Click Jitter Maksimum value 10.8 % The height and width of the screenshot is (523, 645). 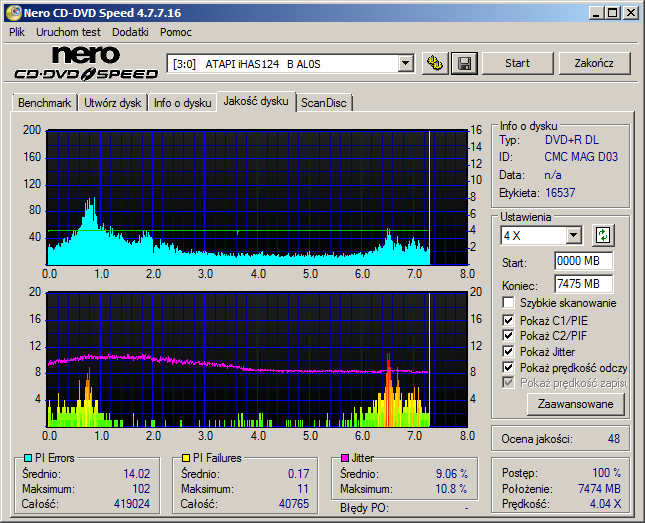click(451, 489)
